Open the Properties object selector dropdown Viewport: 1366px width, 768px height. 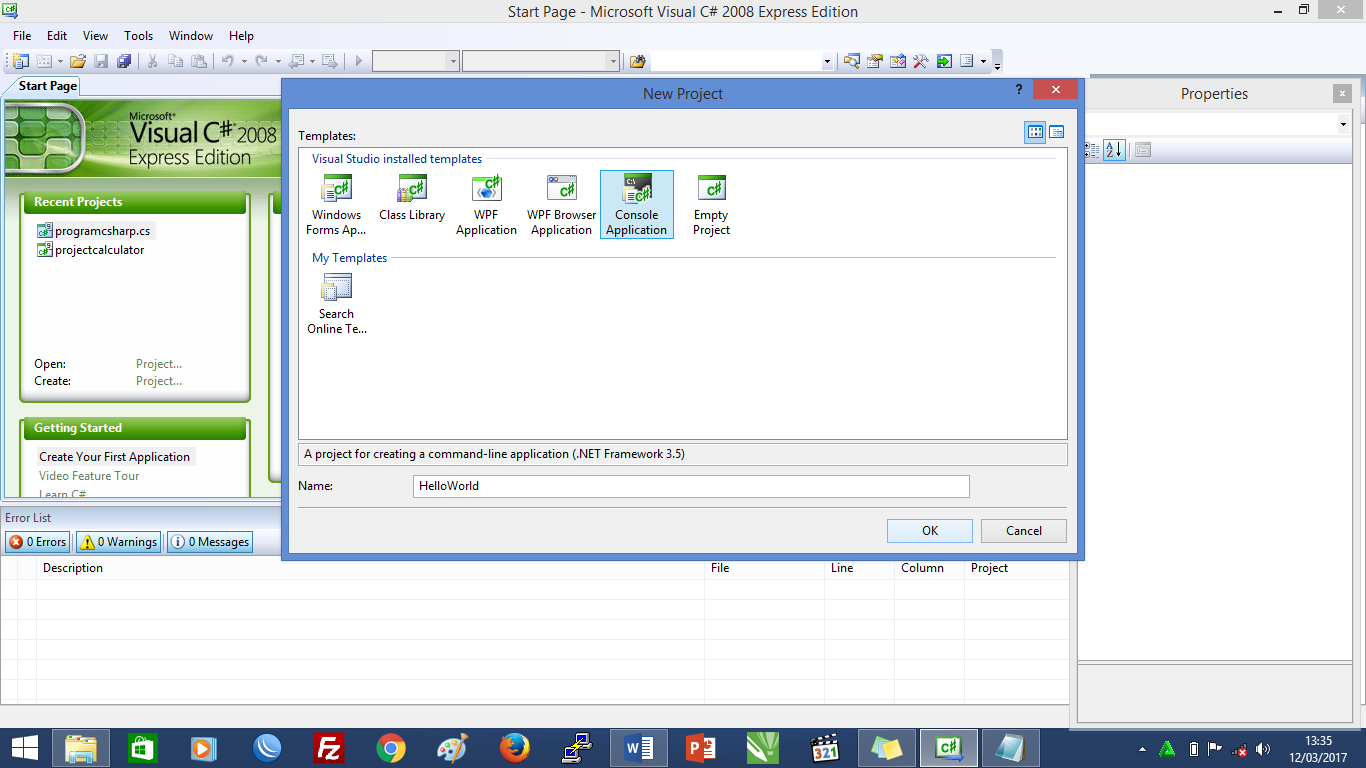(x=1343, y=125)
